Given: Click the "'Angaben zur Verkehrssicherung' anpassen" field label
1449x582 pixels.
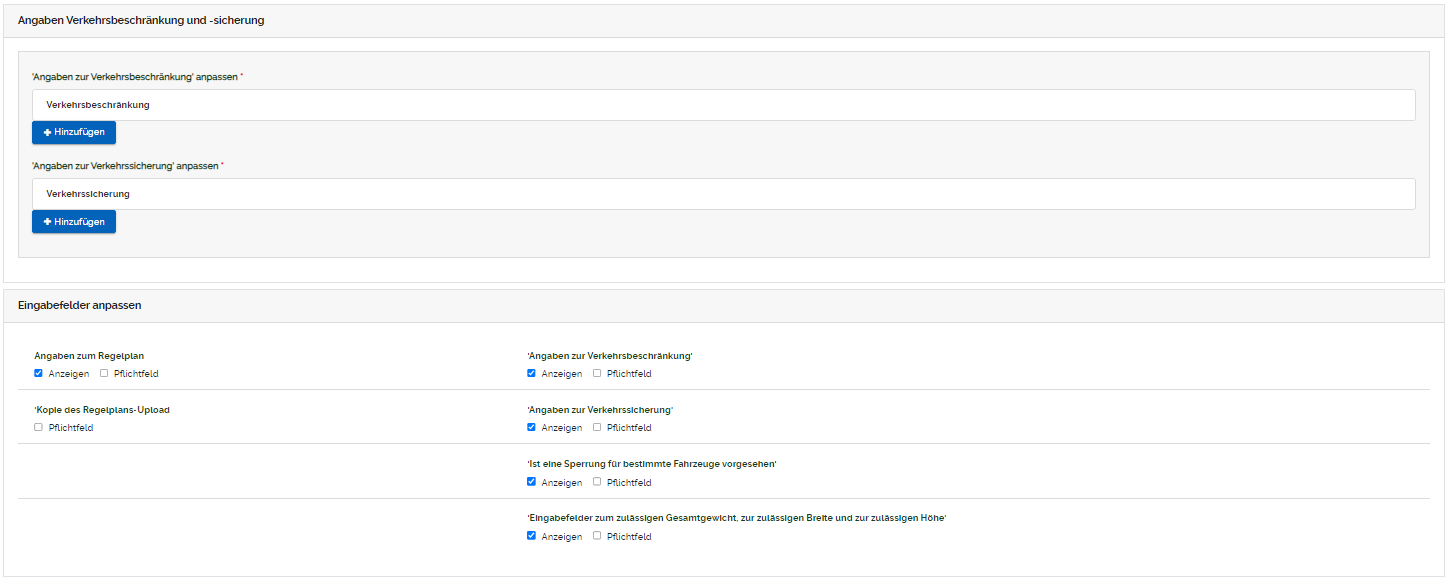Looking at the screenshot, I should pyautogui.click(x=125, y=166).
